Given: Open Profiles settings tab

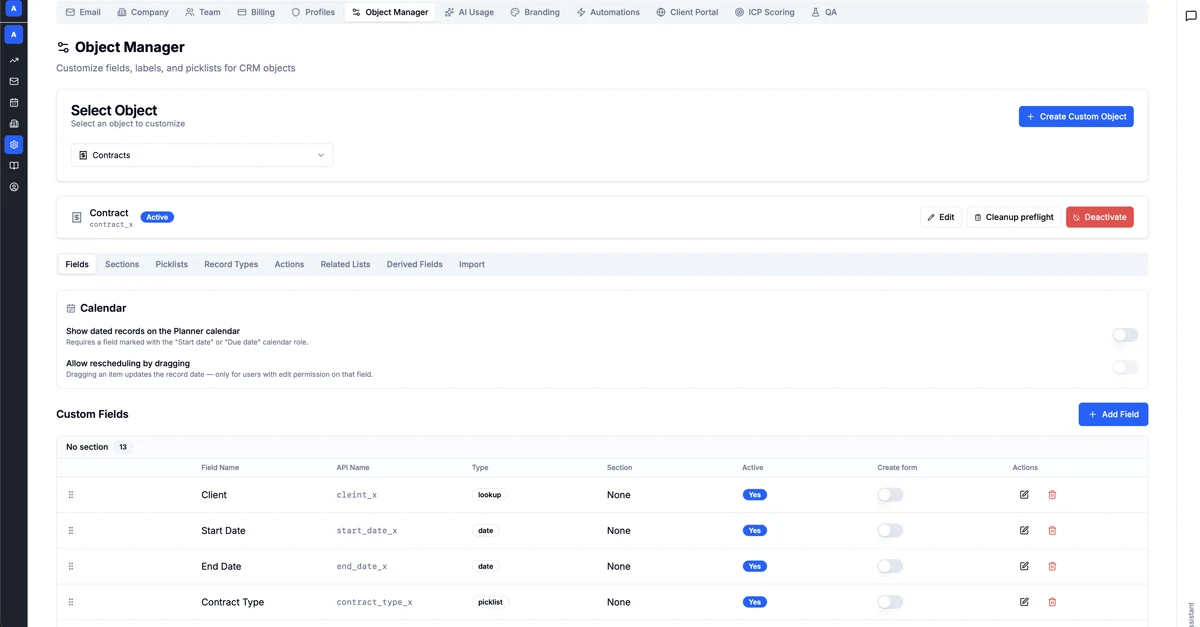Looking at the screenshot, I should tap(313, 12).
